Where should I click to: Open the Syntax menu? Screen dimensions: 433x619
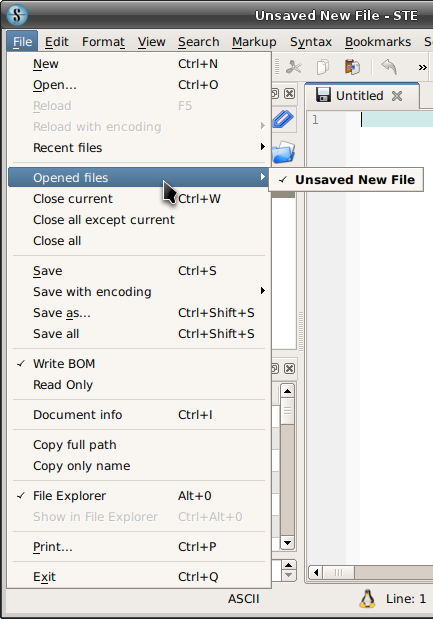(x=311, y=41)
